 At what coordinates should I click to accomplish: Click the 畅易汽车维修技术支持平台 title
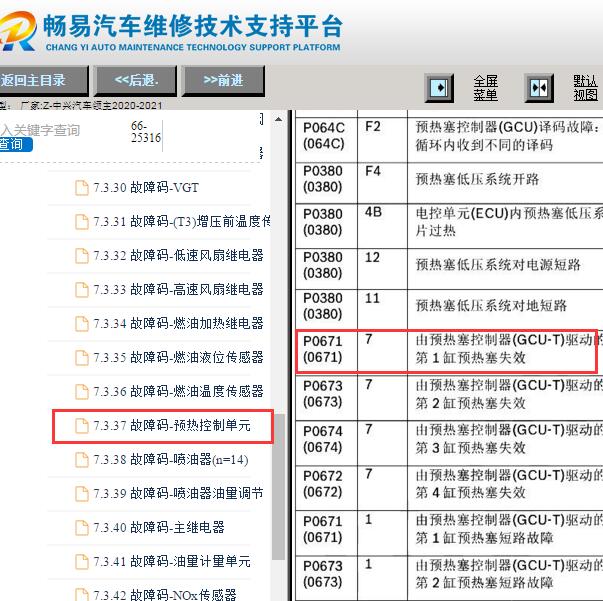192,26
